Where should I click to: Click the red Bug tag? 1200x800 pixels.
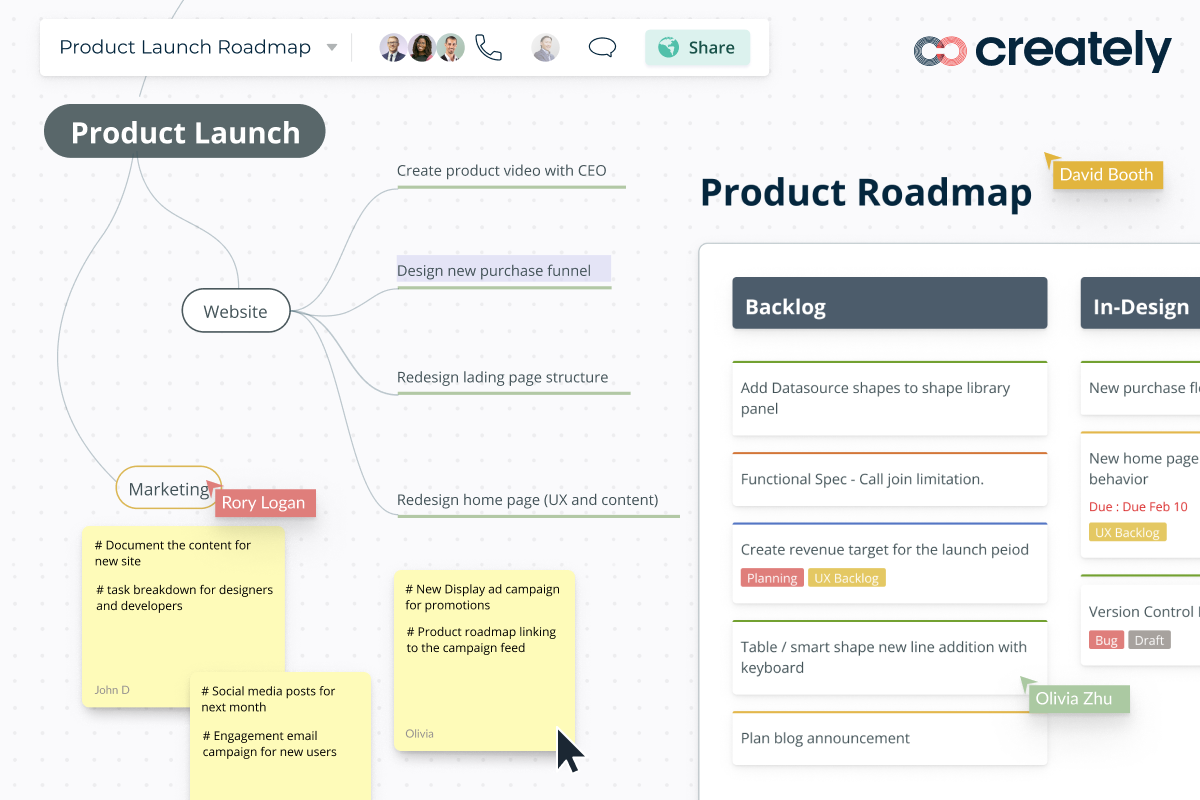1106,640
